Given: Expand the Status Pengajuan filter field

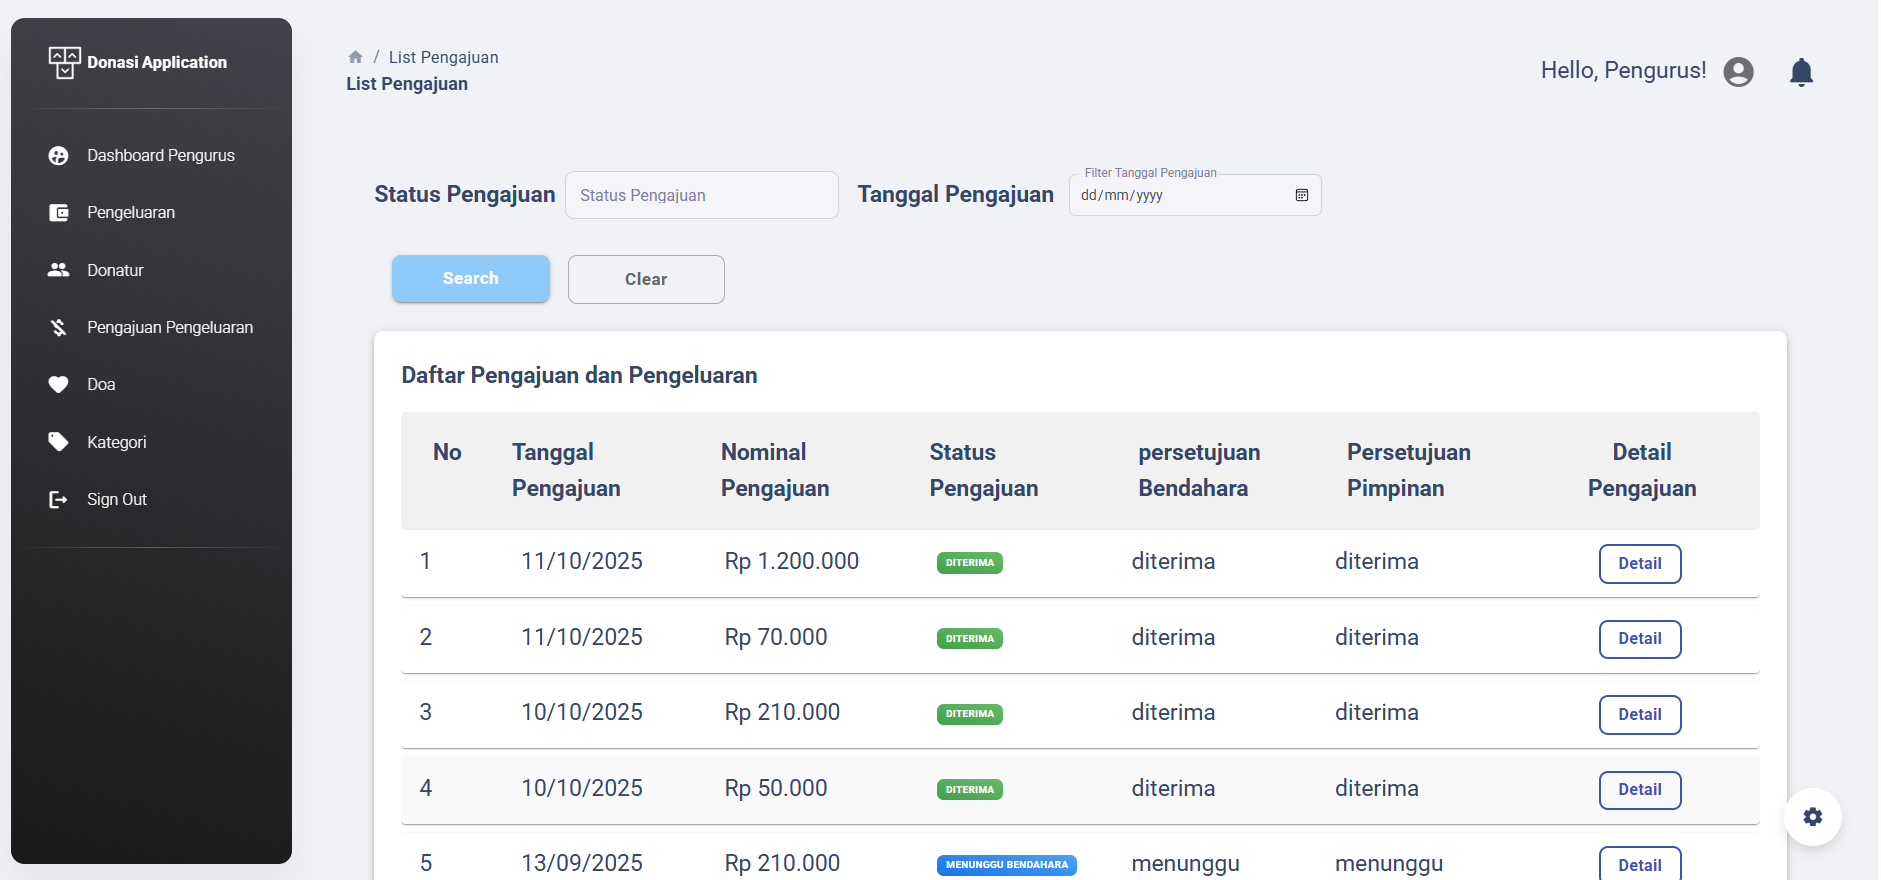Looking at the screenshot, I should tap(701, 195).
